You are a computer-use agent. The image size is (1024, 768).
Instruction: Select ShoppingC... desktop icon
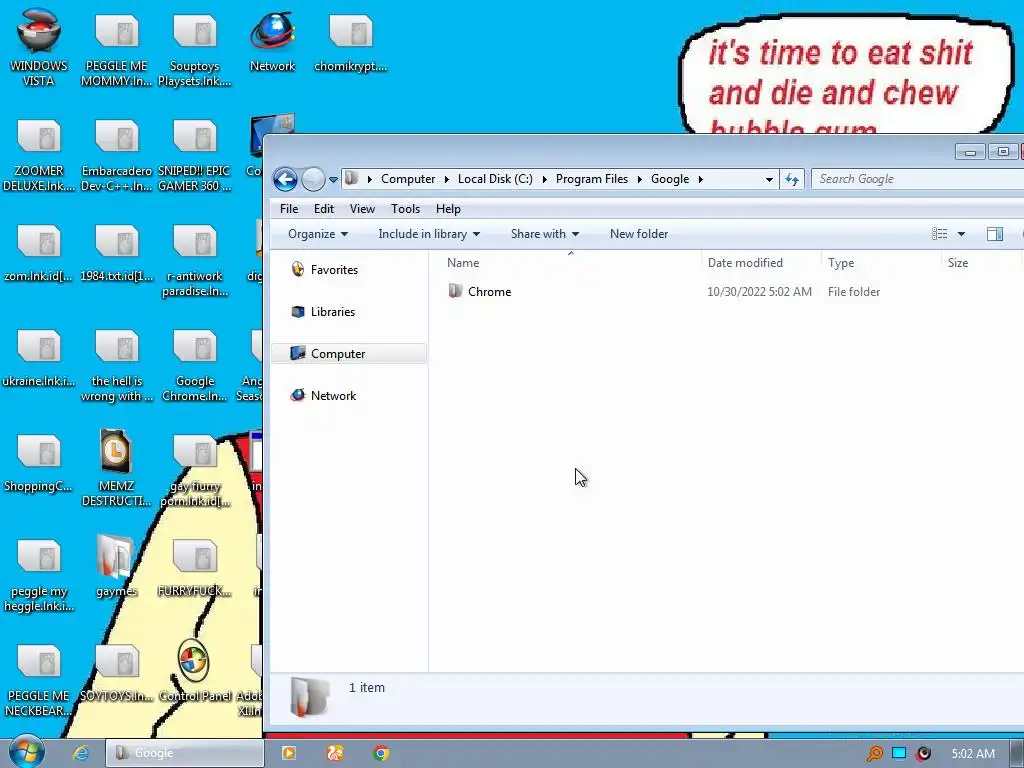(x=39, y=462)
